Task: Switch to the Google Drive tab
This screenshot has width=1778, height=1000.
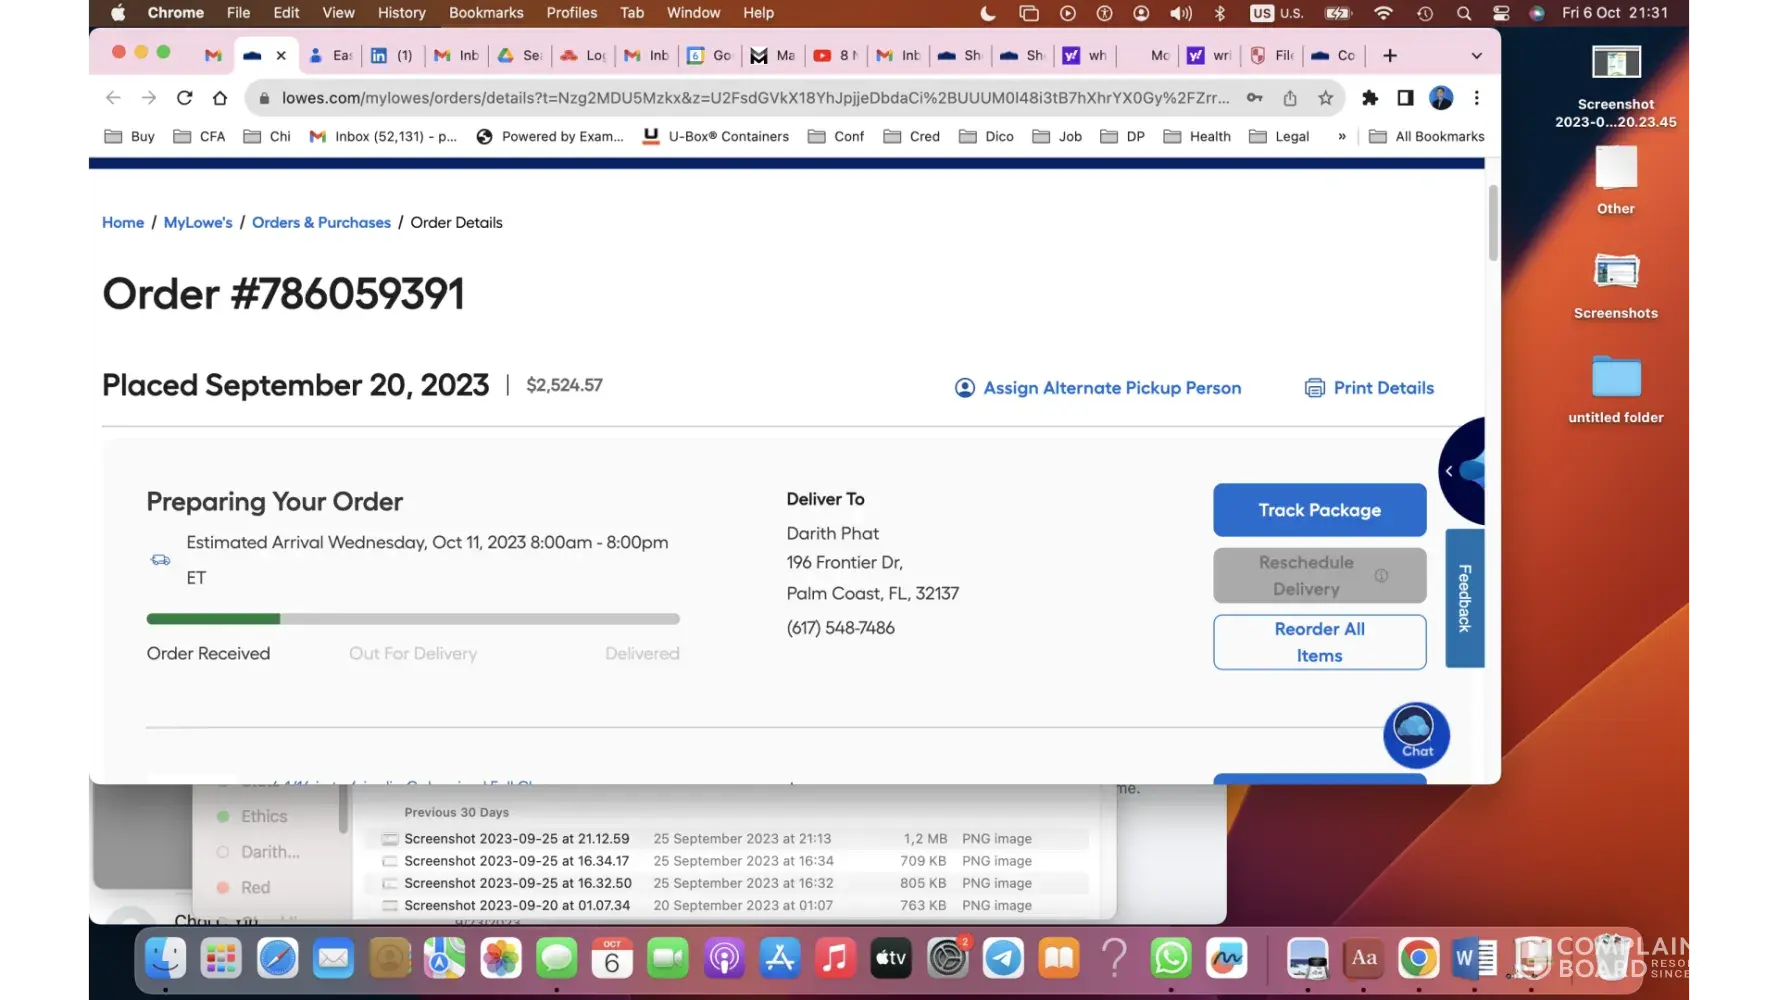Action: pyautogui.click(x=519, y=56)
